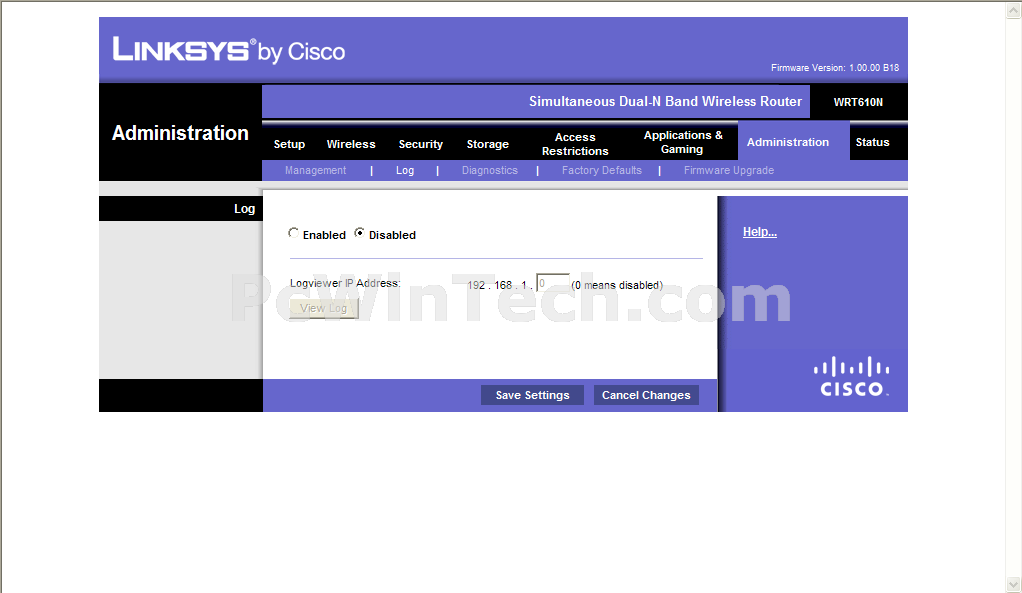Switch to the Status tab
1022x593 pixels.
point(872,142)
